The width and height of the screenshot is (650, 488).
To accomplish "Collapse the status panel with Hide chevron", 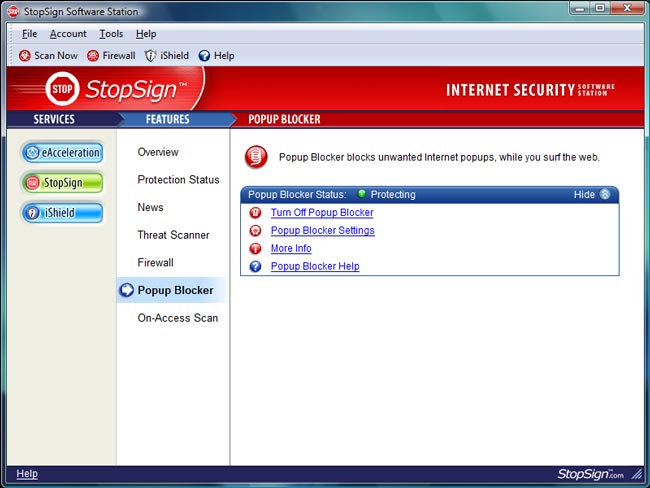I will tap(605, 194).
